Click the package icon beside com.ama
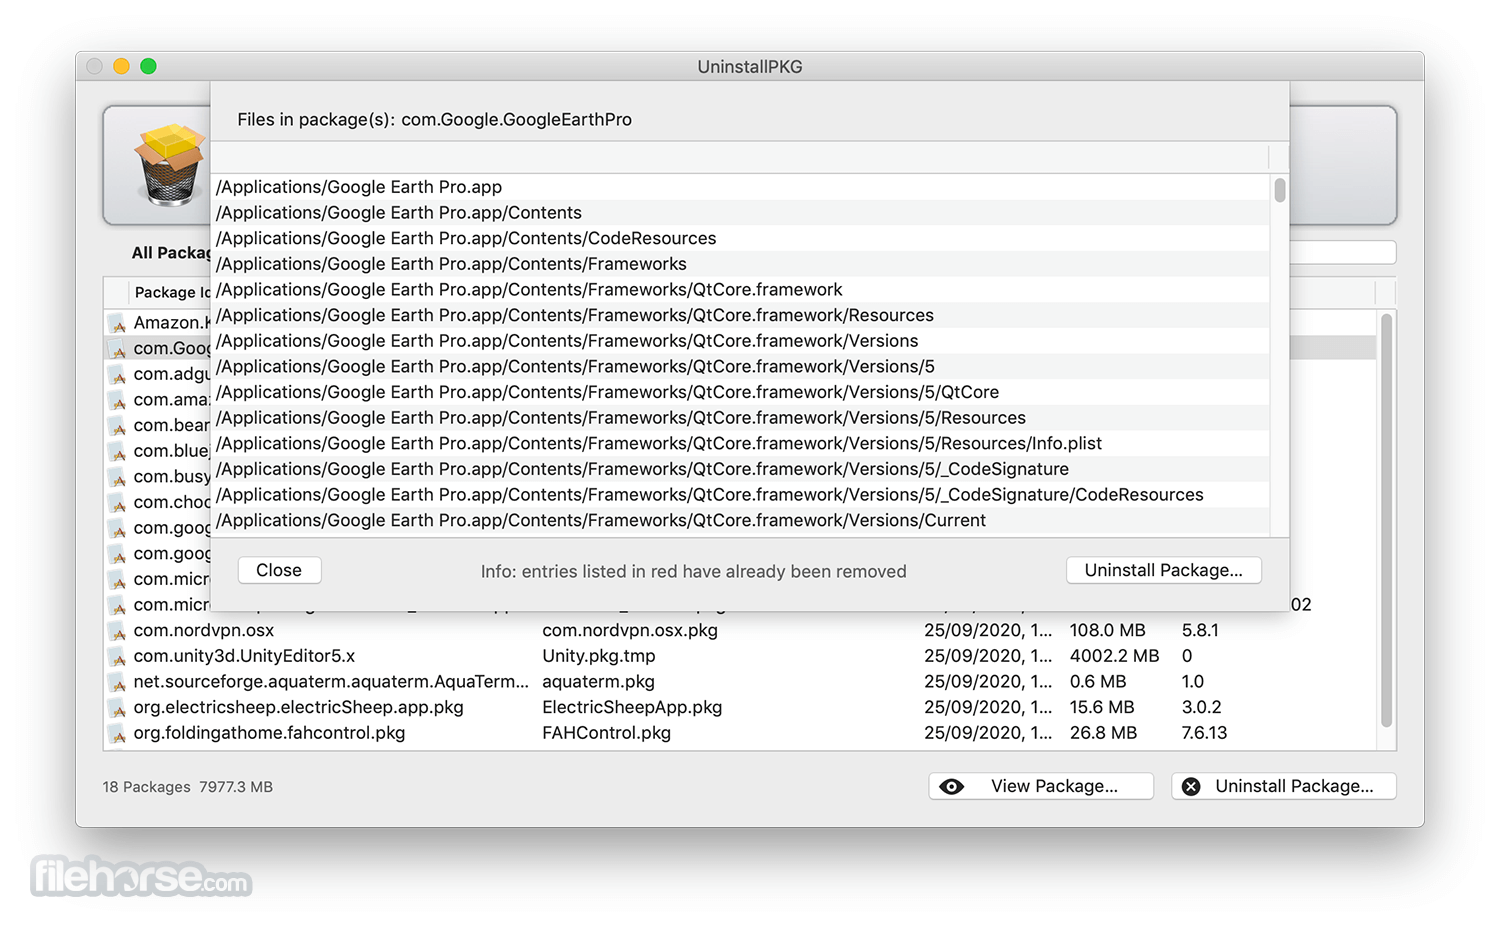1500x927 pixels. [x=118, y=400]
